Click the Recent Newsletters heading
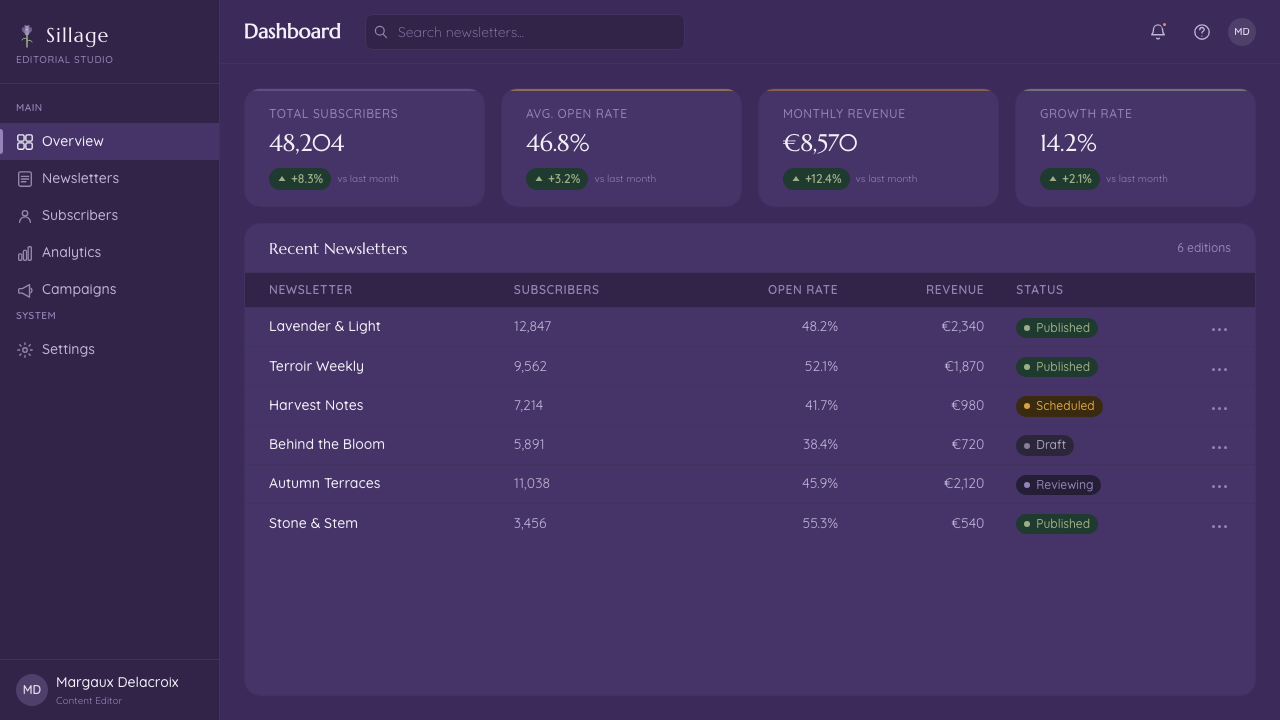 click(338, 249)
